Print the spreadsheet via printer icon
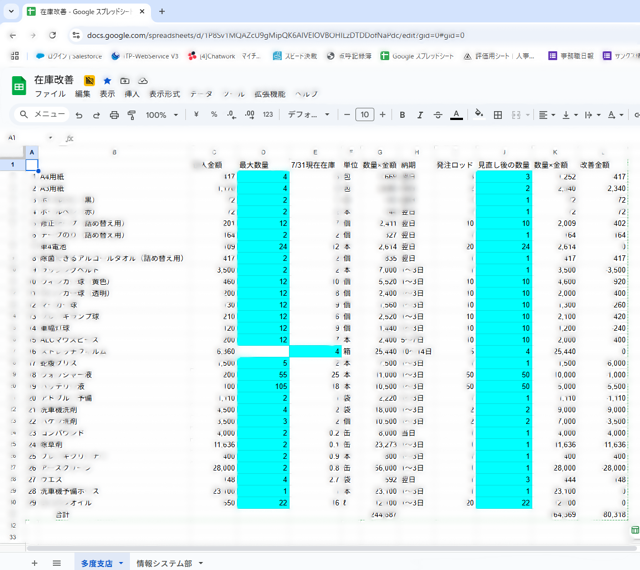The width and height of the screenshot is (640, 570). tap(114, 115)
